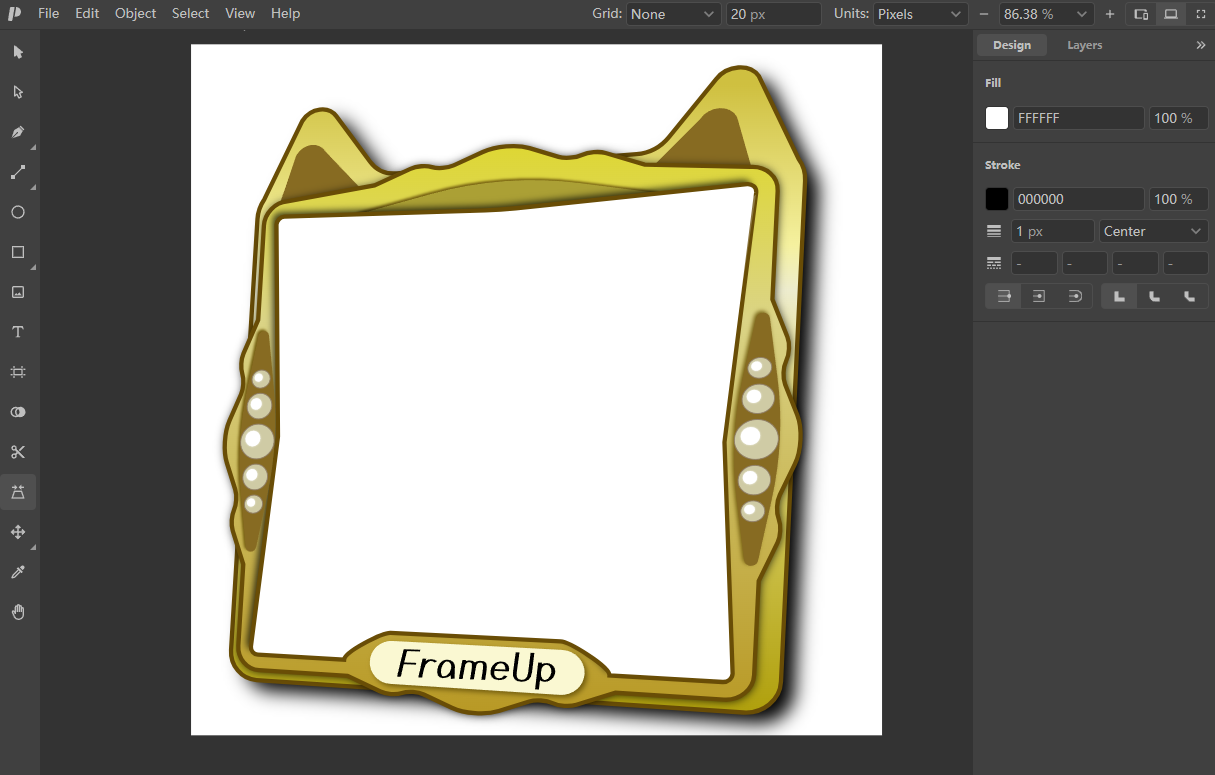The height and width of the screenshot is (775, 1215).
Task: Pick the Shape Builder tool
Action: [x=18, y=412]
